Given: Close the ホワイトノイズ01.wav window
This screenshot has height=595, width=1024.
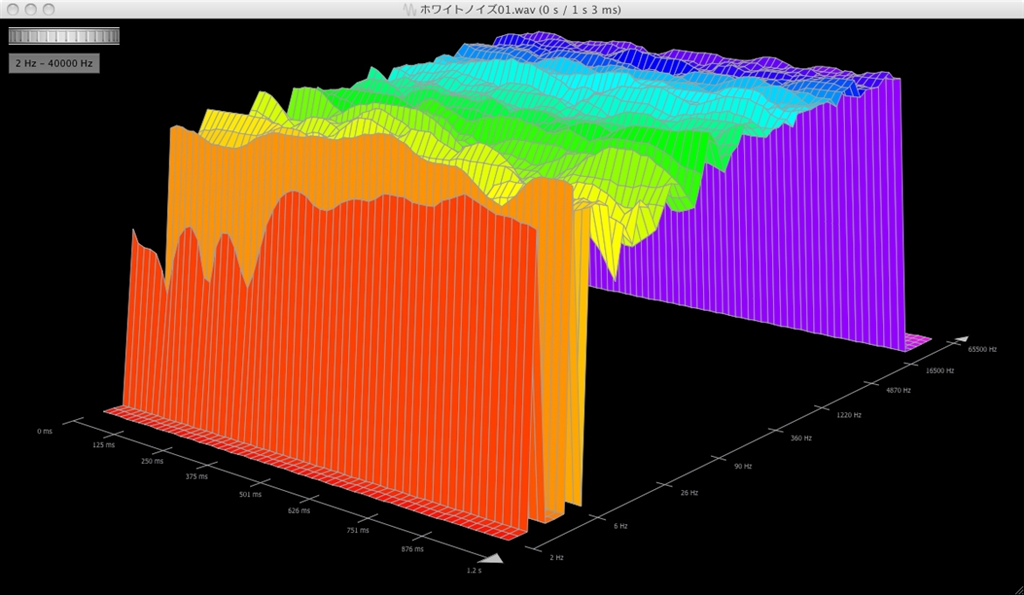Looking at the screenshot, I should pyautogui.click(x=12, y=9).
